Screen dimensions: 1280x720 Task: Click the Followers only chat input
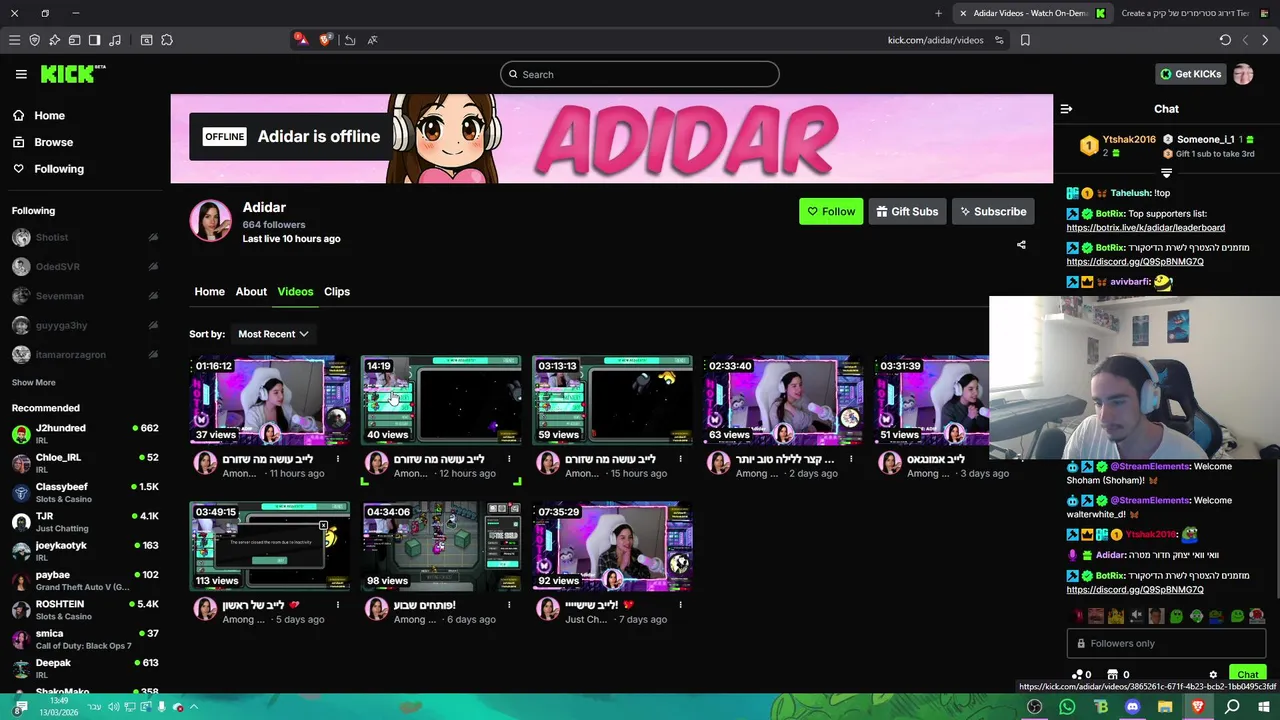tap(1166, 643)
